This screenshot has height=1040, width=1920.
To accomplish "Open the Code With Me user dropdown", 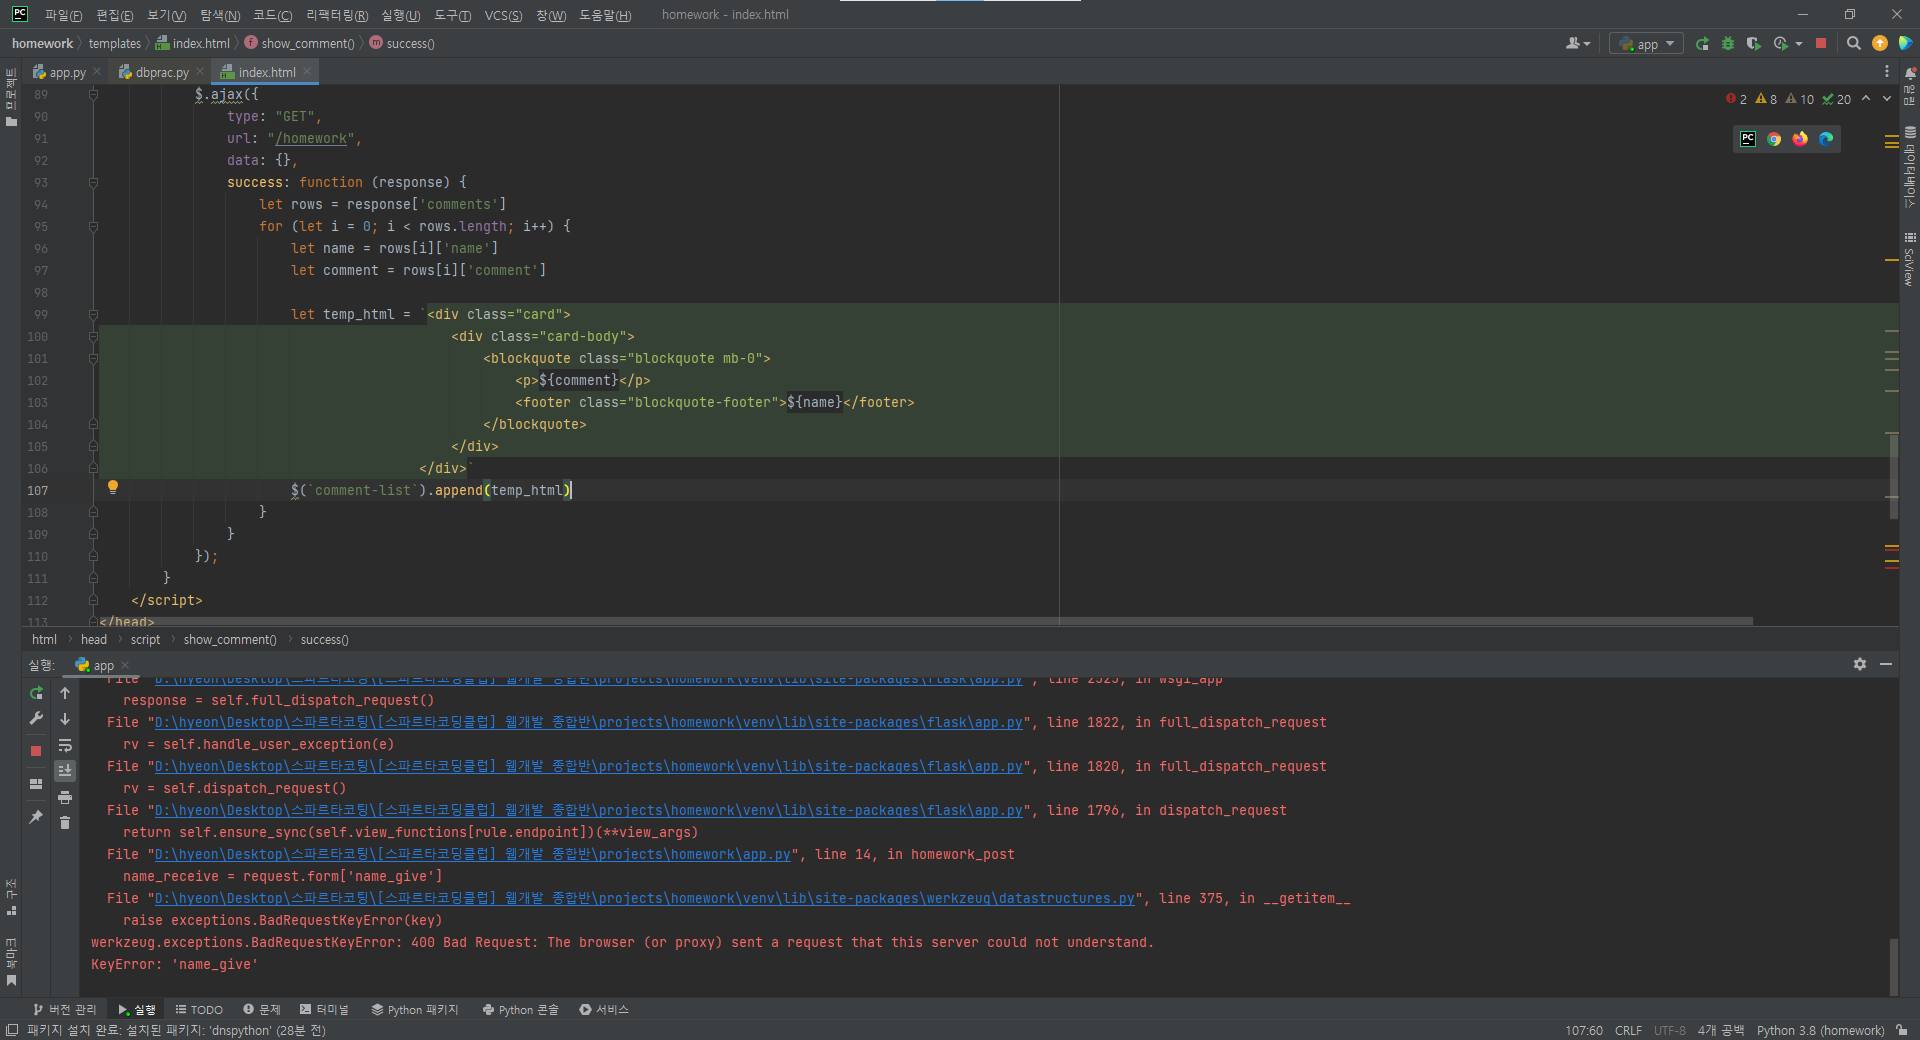I will coord(1577,44).
